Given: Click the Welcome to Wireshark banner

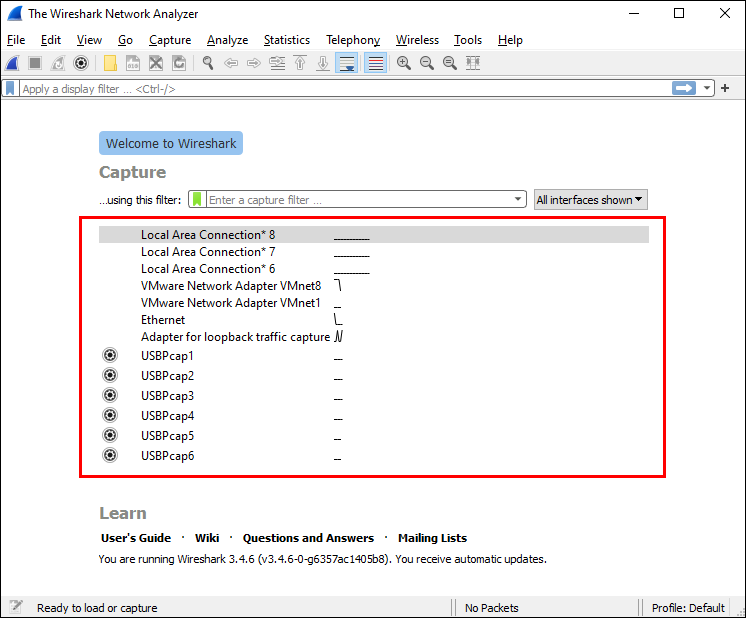Looking at the screenshot, I should pyautogui.click(x=171, y=143).
